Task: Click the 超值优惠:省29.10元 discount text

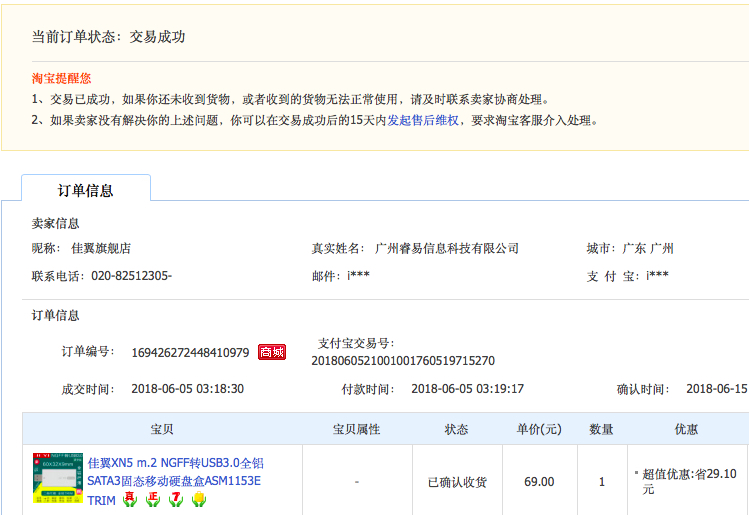Action: tap(689, 482)
